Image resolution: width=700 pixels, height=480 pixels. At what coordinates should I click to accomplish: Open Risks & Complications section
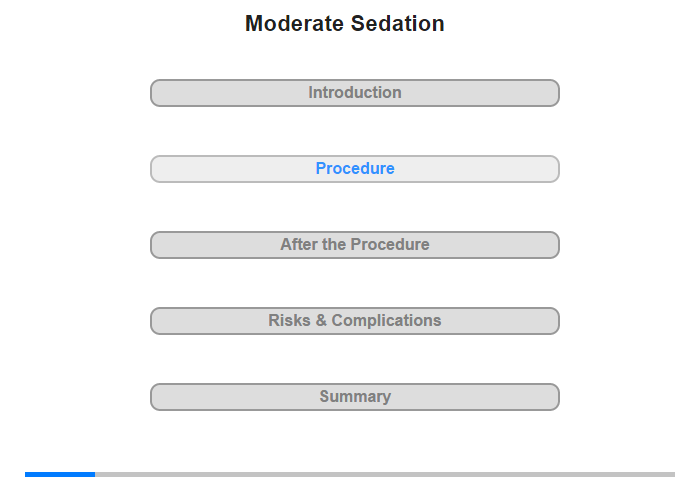pos(355,321)
